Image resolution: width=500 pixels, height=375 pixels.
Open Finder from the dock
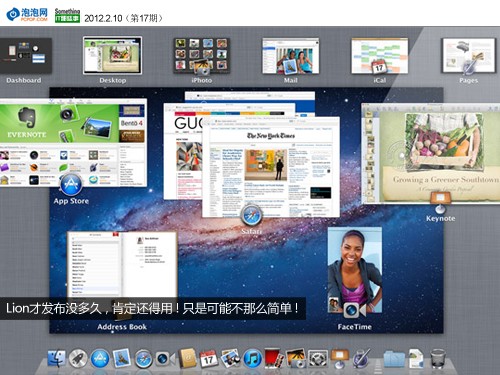point(56,359)
